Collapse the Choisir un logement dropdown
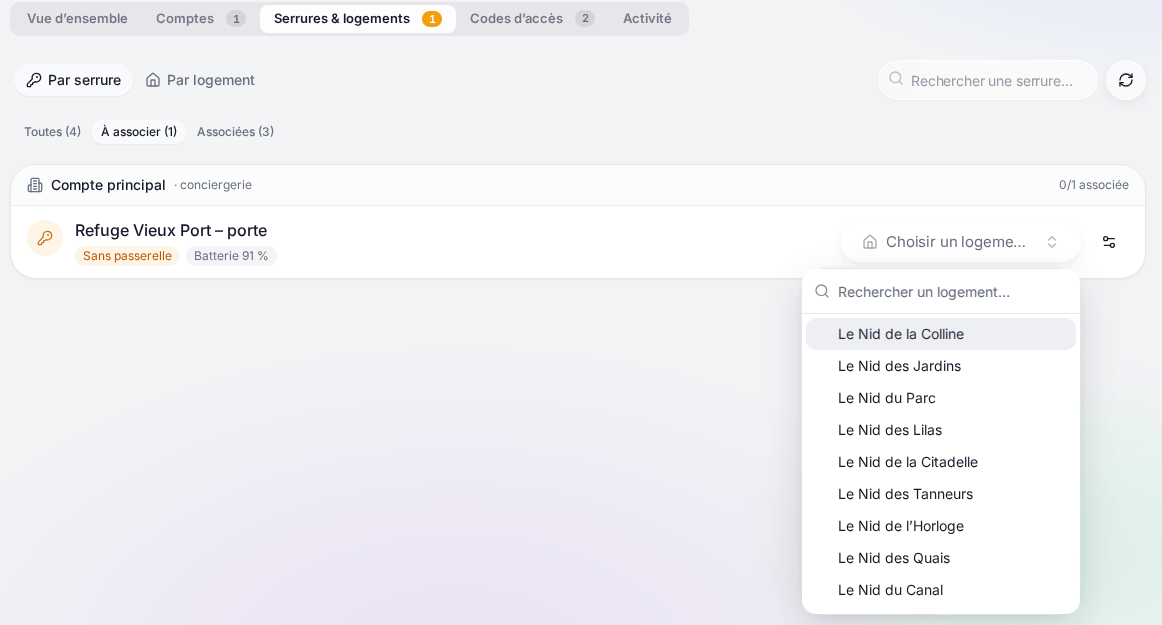 coord(960,242)
